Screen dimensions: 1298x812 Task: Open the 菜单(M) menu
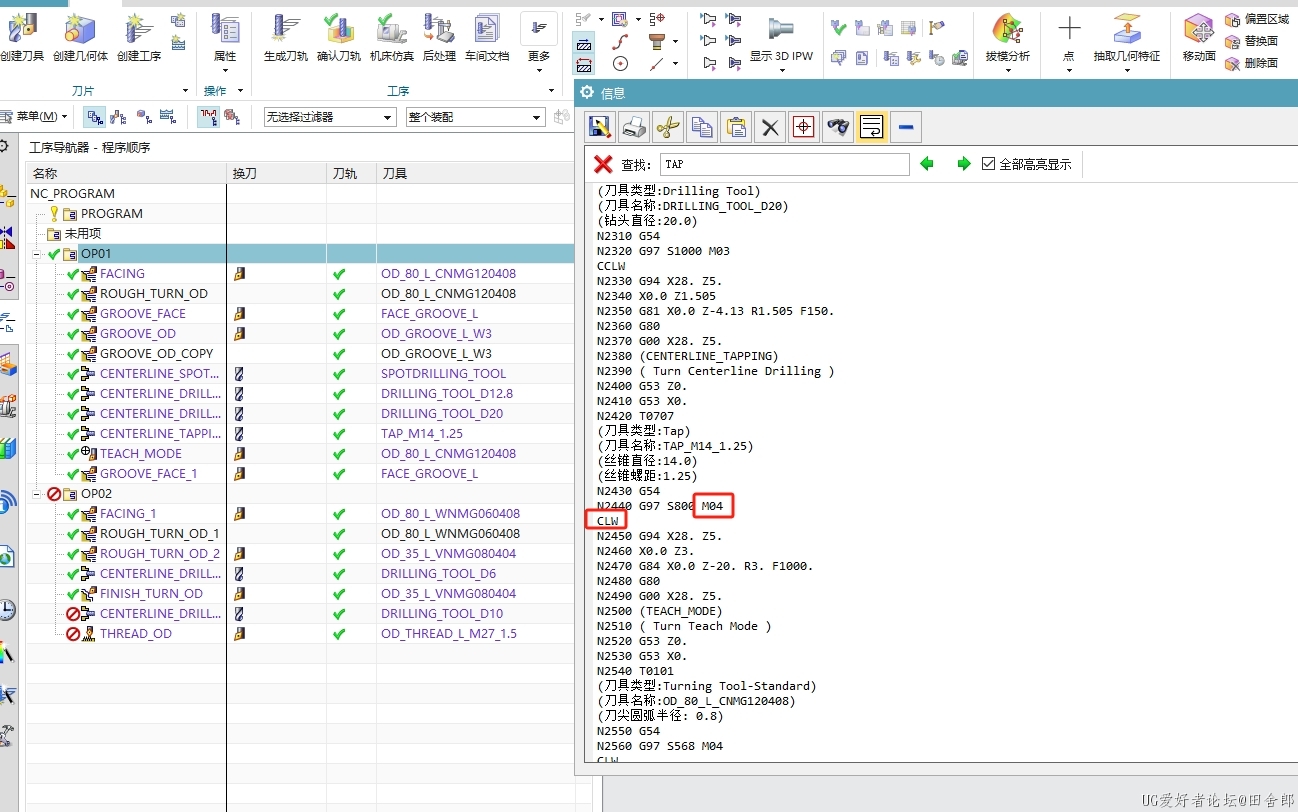(x=36, y=117)
